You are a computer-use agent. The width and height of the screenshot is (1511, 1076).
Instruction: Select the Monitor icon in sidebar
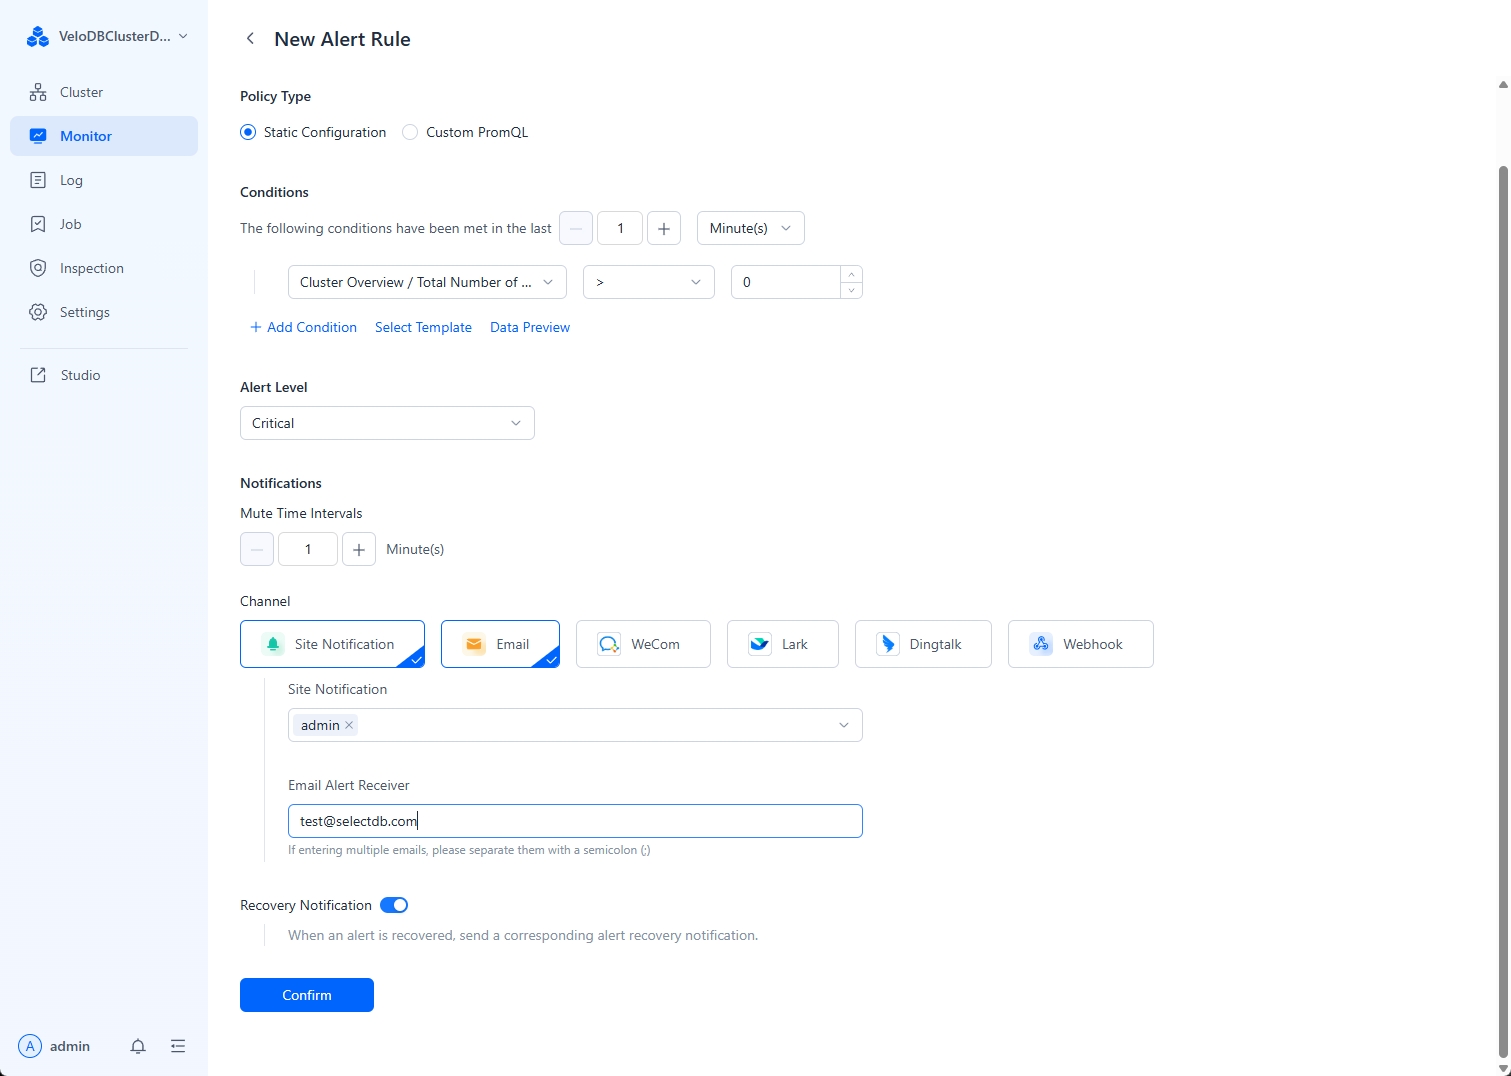(37, 135)
